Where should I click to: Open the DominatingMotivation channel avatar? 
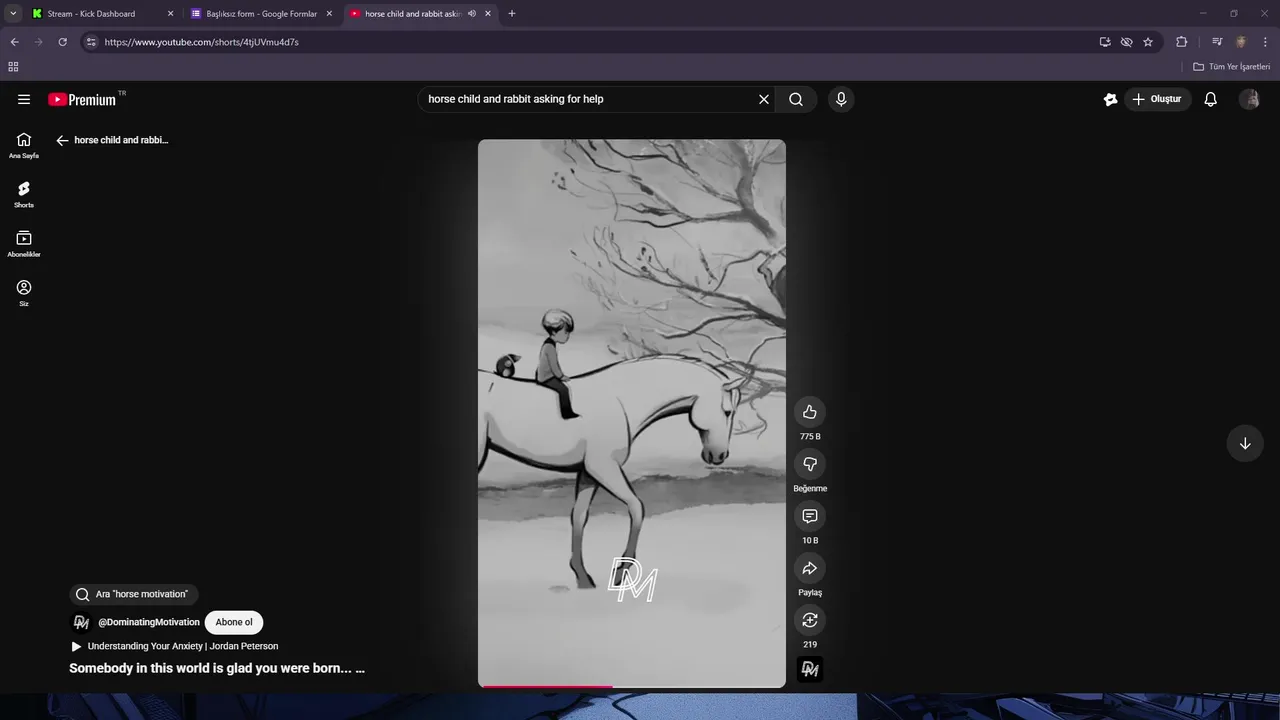(x=81, y=622)
